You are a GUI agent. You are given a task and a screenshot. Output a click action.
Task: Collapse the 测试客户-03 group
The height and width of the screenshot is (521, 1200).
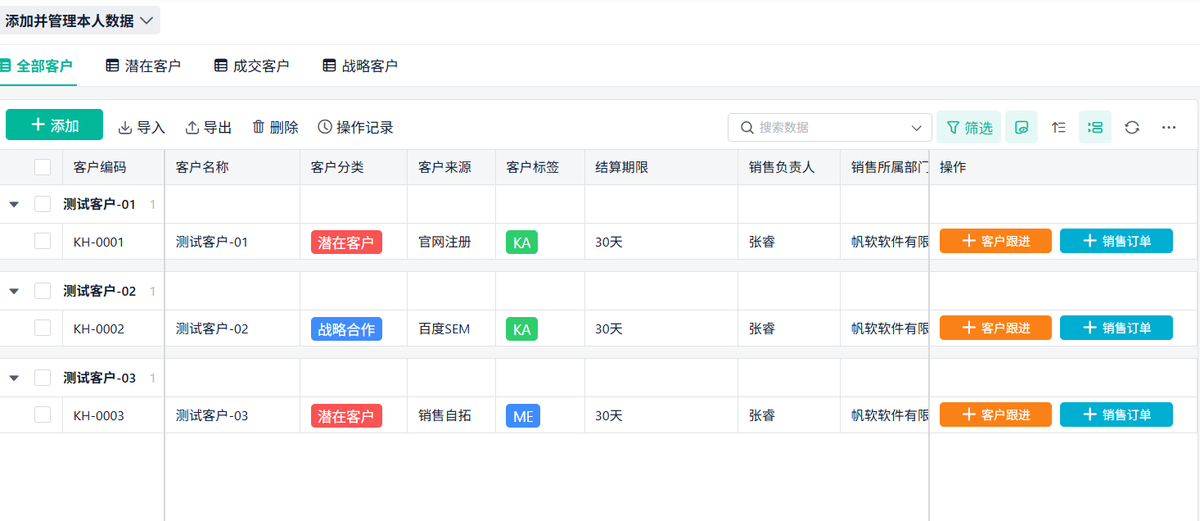(14, 378)
